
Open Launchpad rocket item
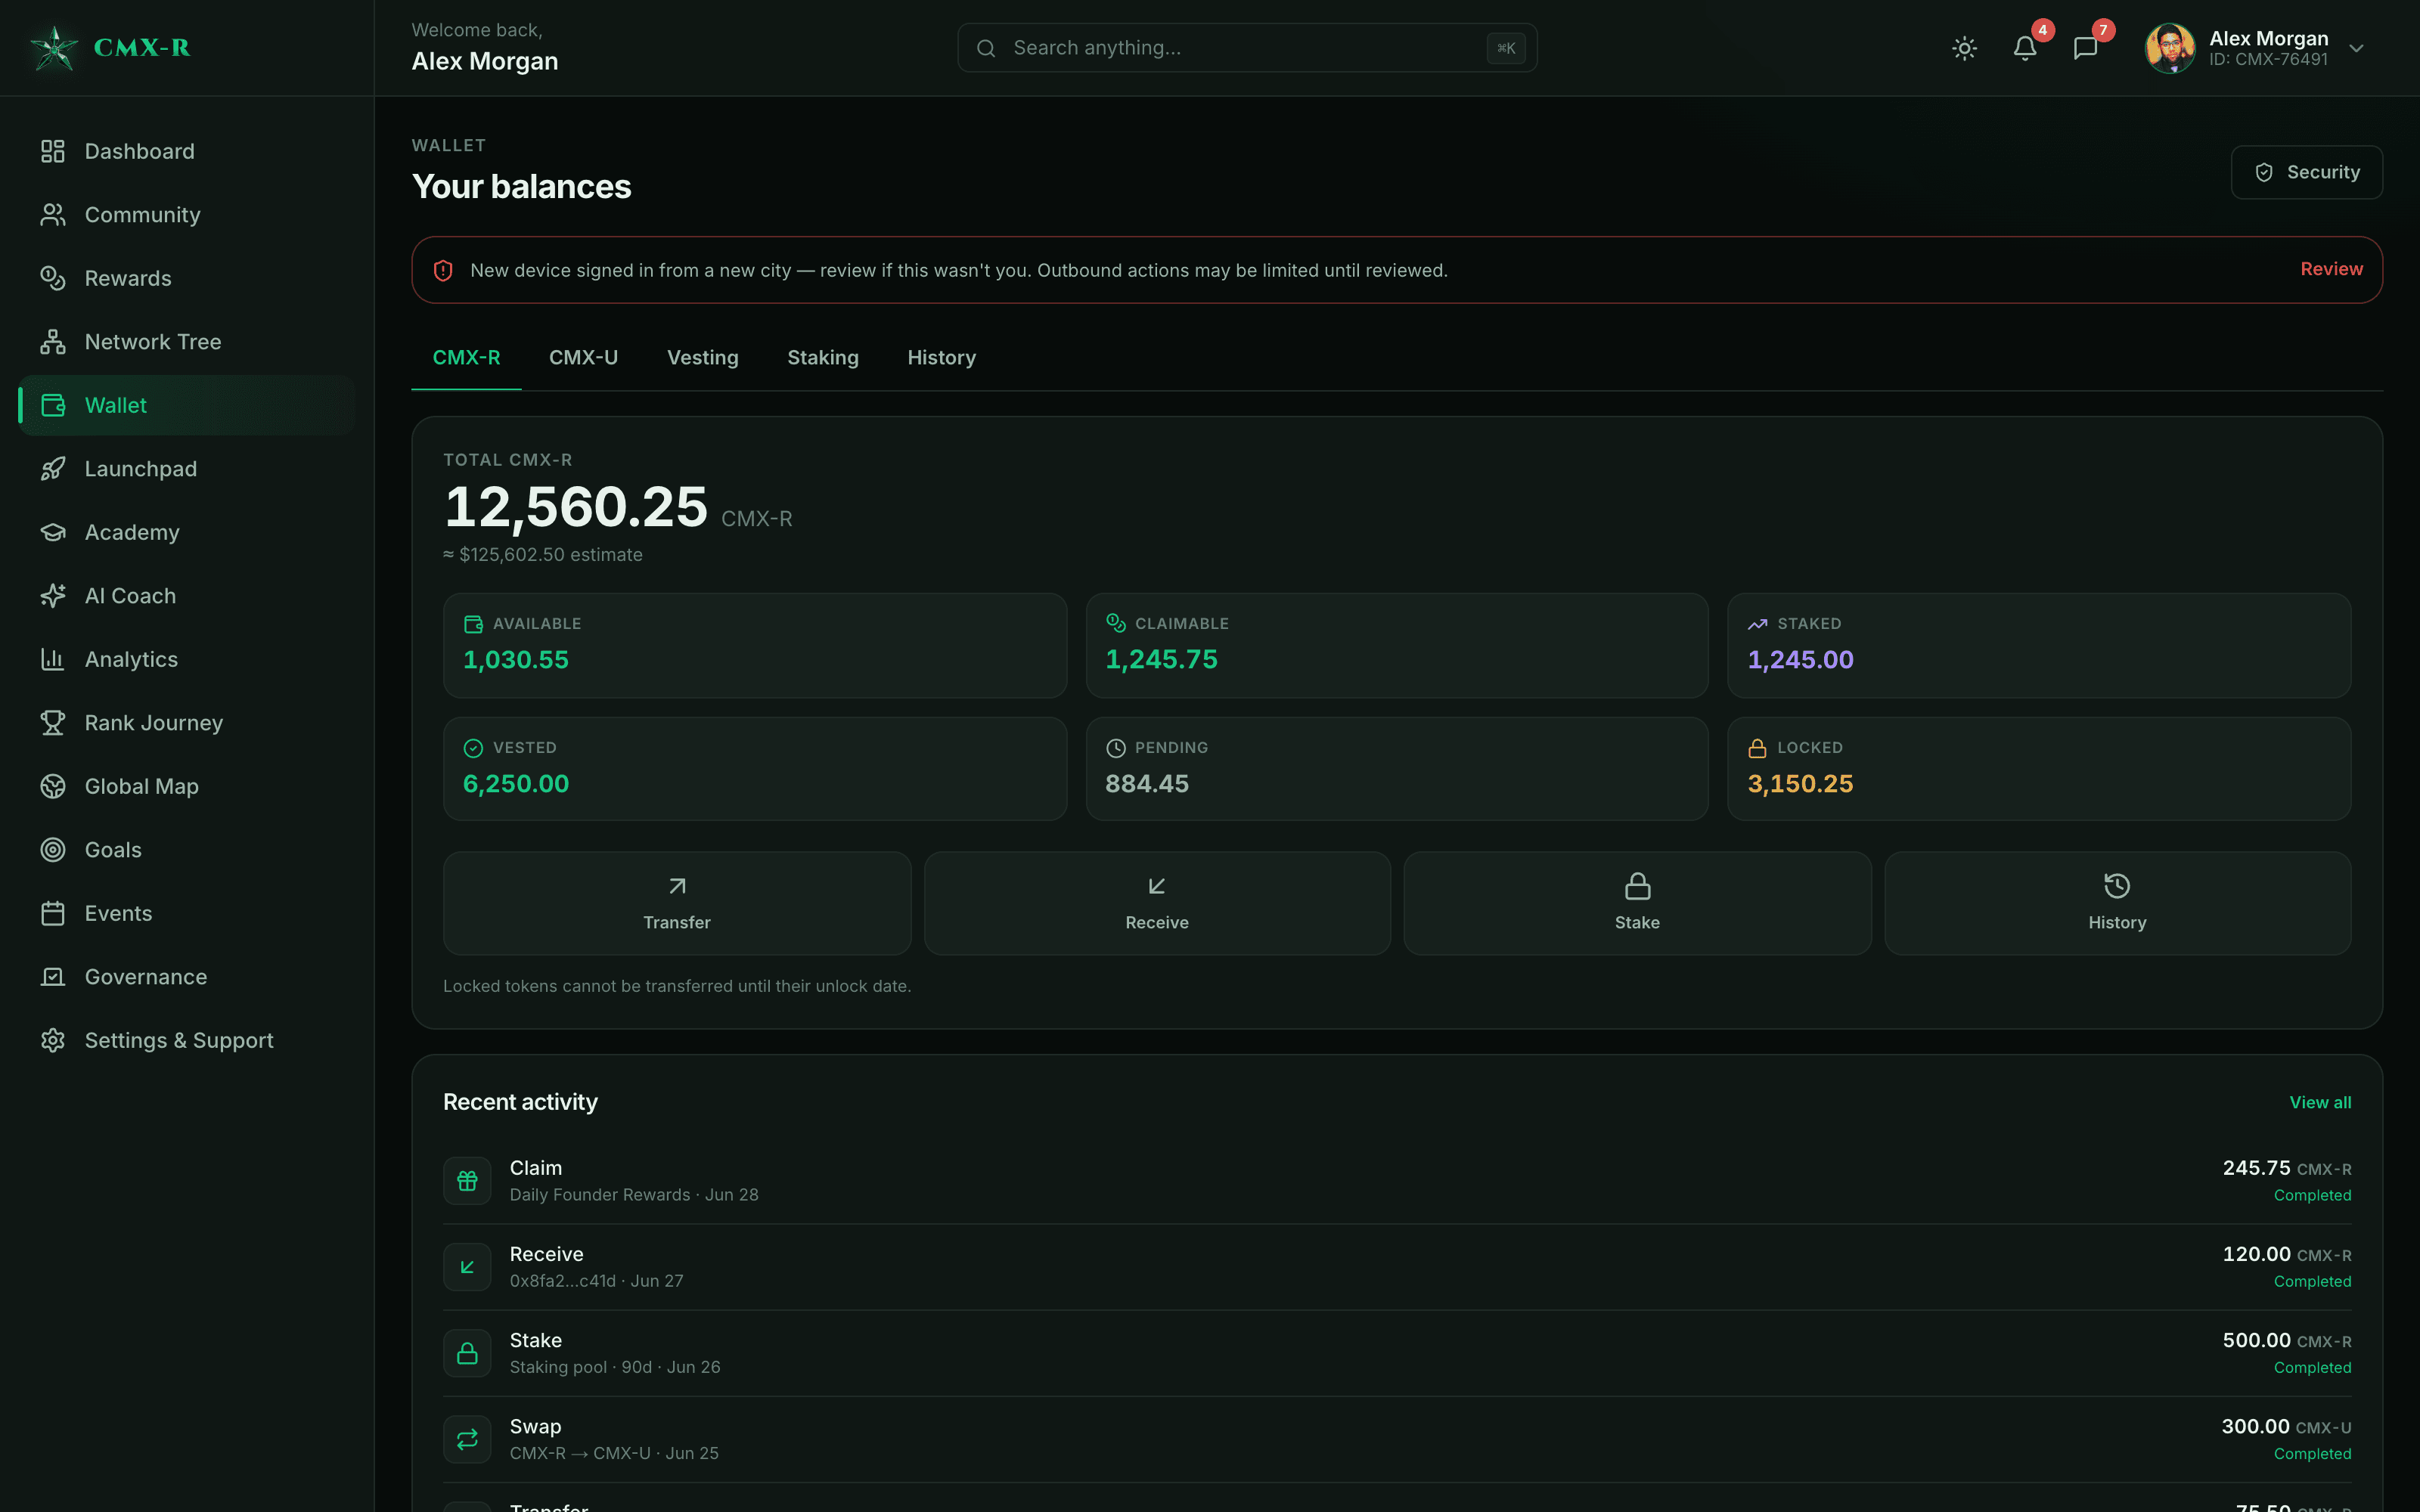point(186,469)
